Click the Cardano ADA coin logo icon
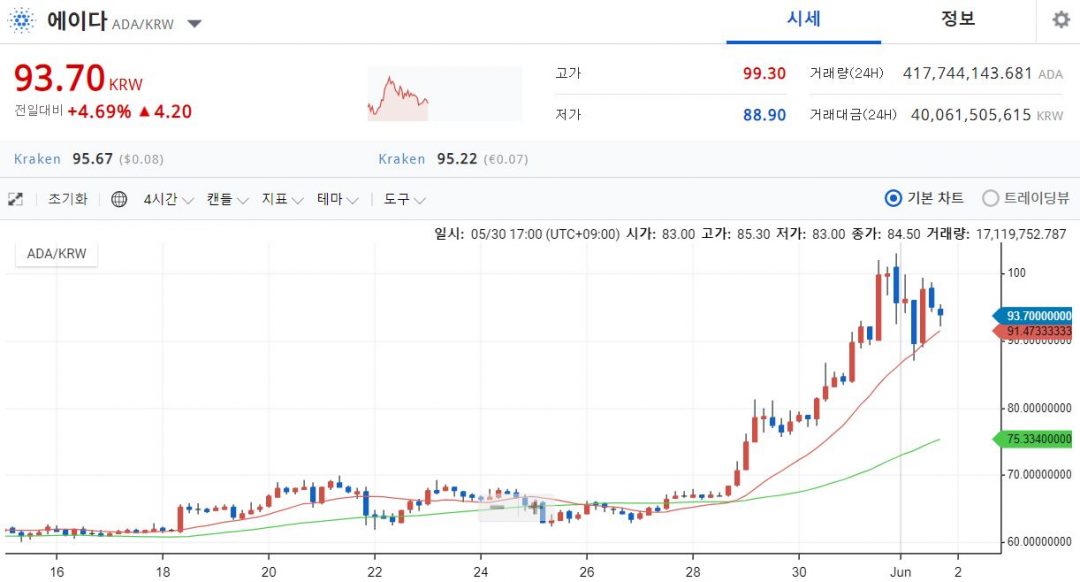 point(21,21)
